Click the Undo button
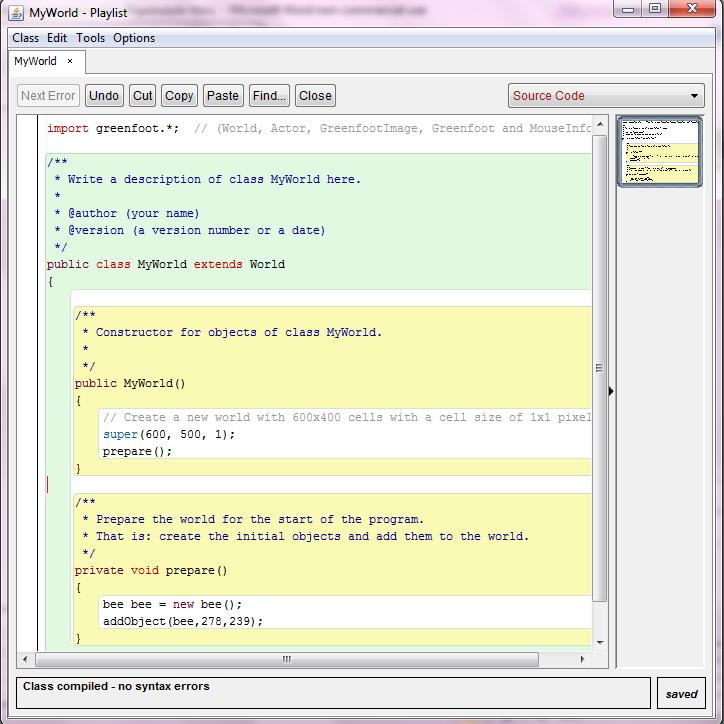The width and height of the screenshot is (724, 724). coord(104,96)
